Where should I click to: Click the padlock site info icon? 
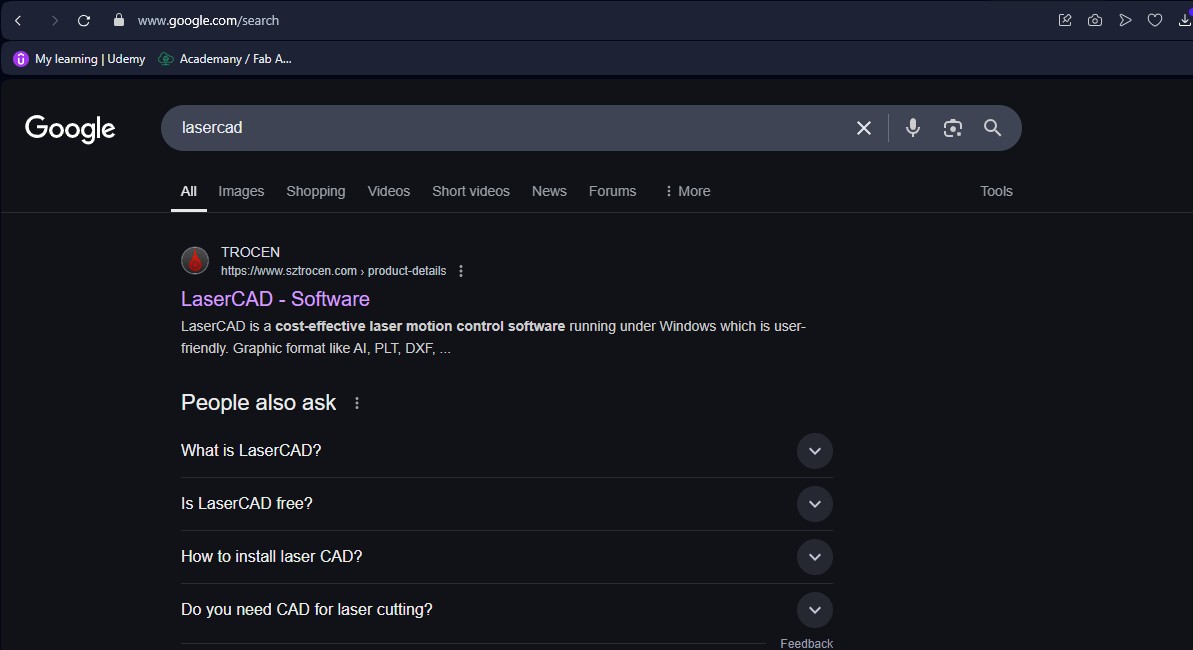(x=119, y=21)
